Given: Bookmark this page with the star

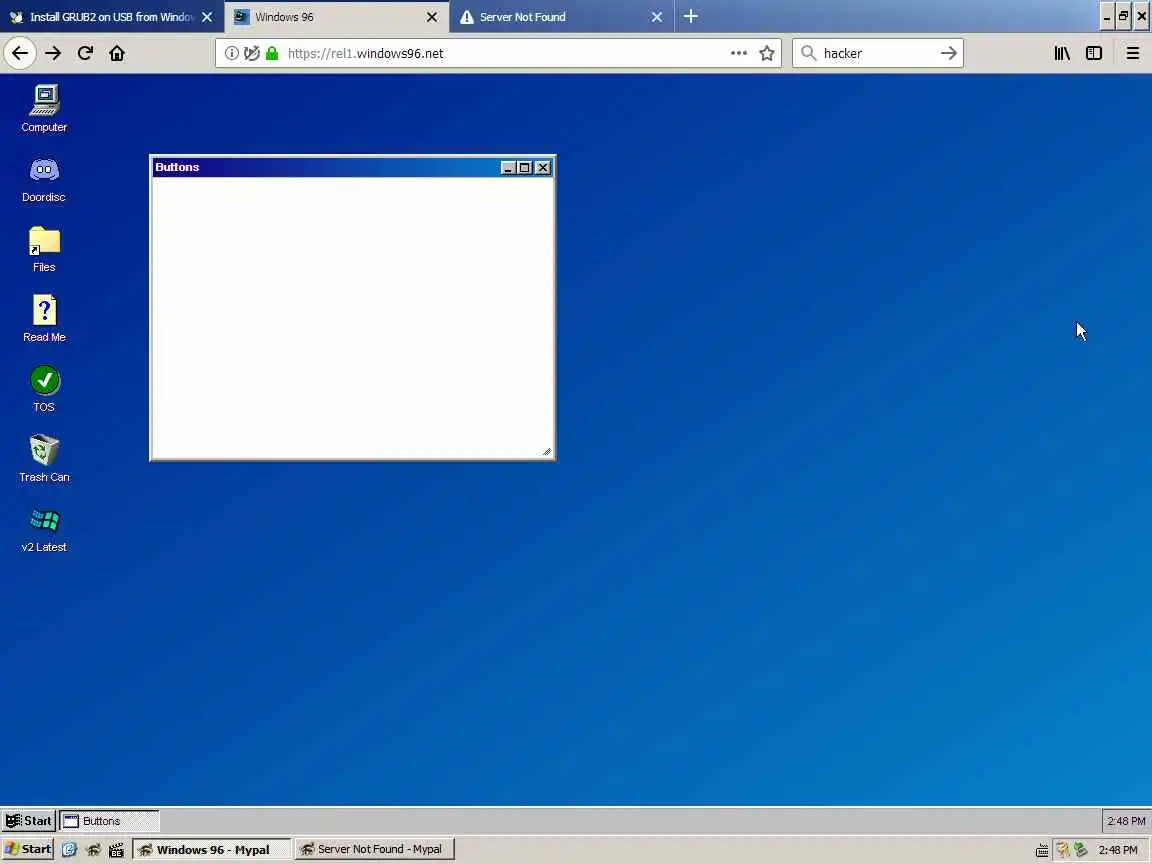Looking at the screenshot, I should click(767, 53).
